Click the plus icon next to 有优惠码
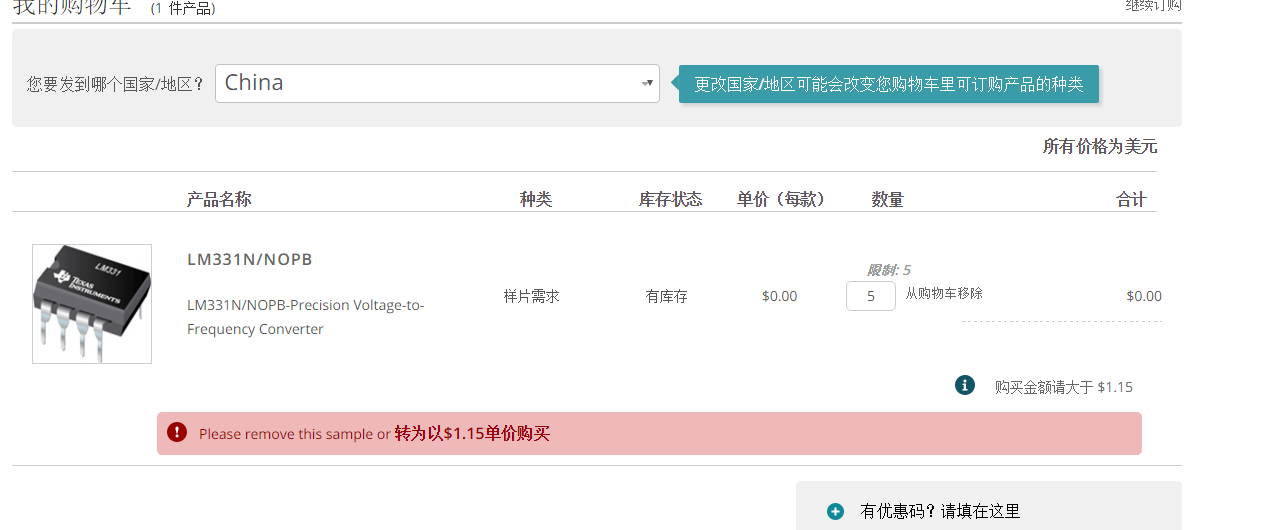This screenshot has width=1288, height=530. [835, 511]
